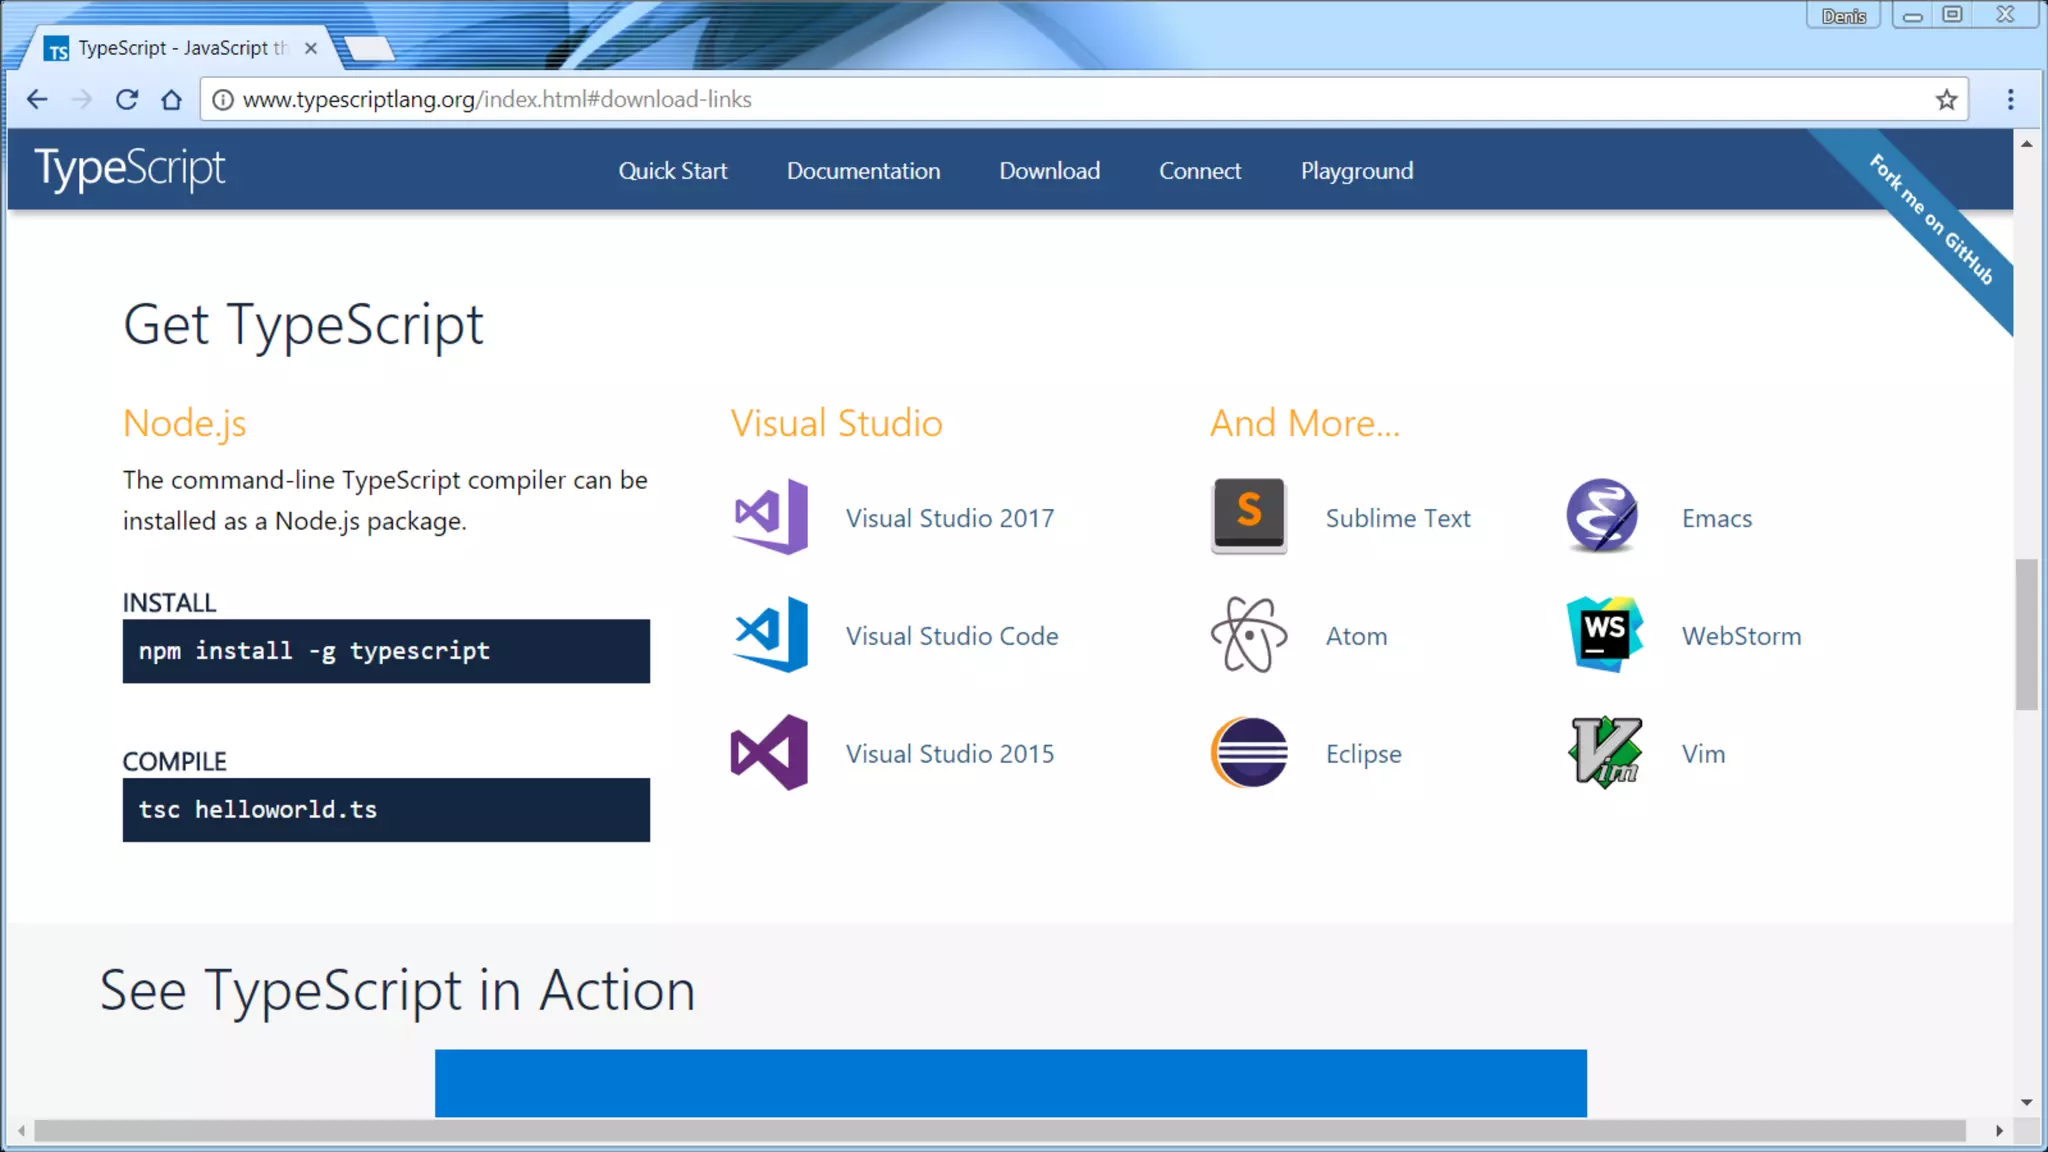Open Chrome's three-dot menu
Image resolution: width=2048 pixels, height=1152 pixels.
[x=2010, y=100]
